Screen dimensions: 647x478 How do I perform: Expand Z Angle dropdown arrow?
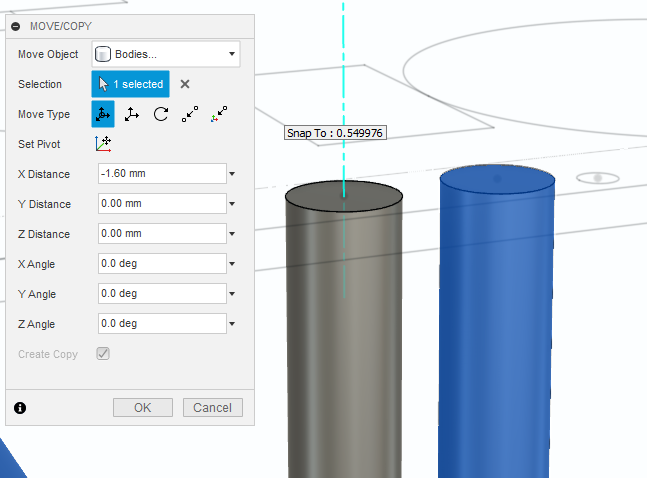click(232, 324)
